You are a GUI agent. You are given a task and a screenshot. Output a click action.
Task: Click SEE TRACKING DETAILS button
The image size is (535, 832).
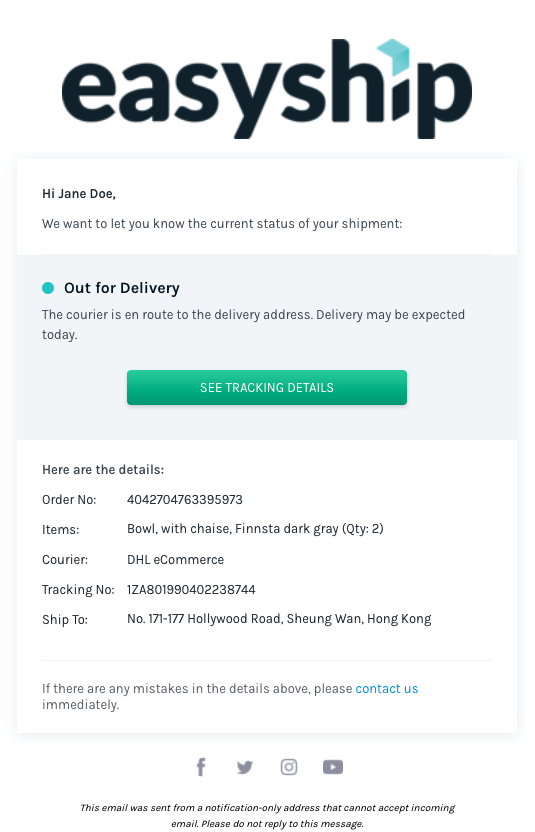267,387
